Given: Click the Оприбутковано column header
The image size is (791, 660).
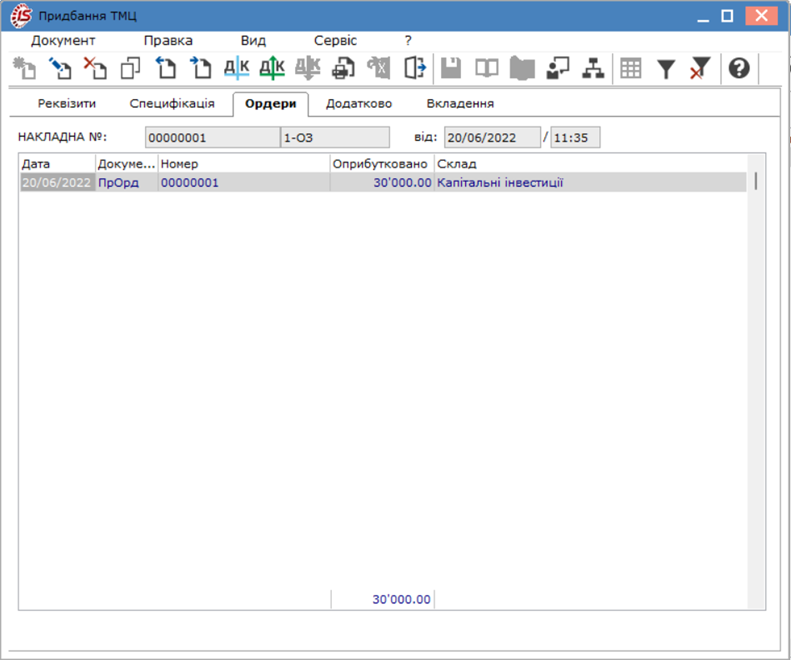Looking at the screenshot, I should 382,164.
